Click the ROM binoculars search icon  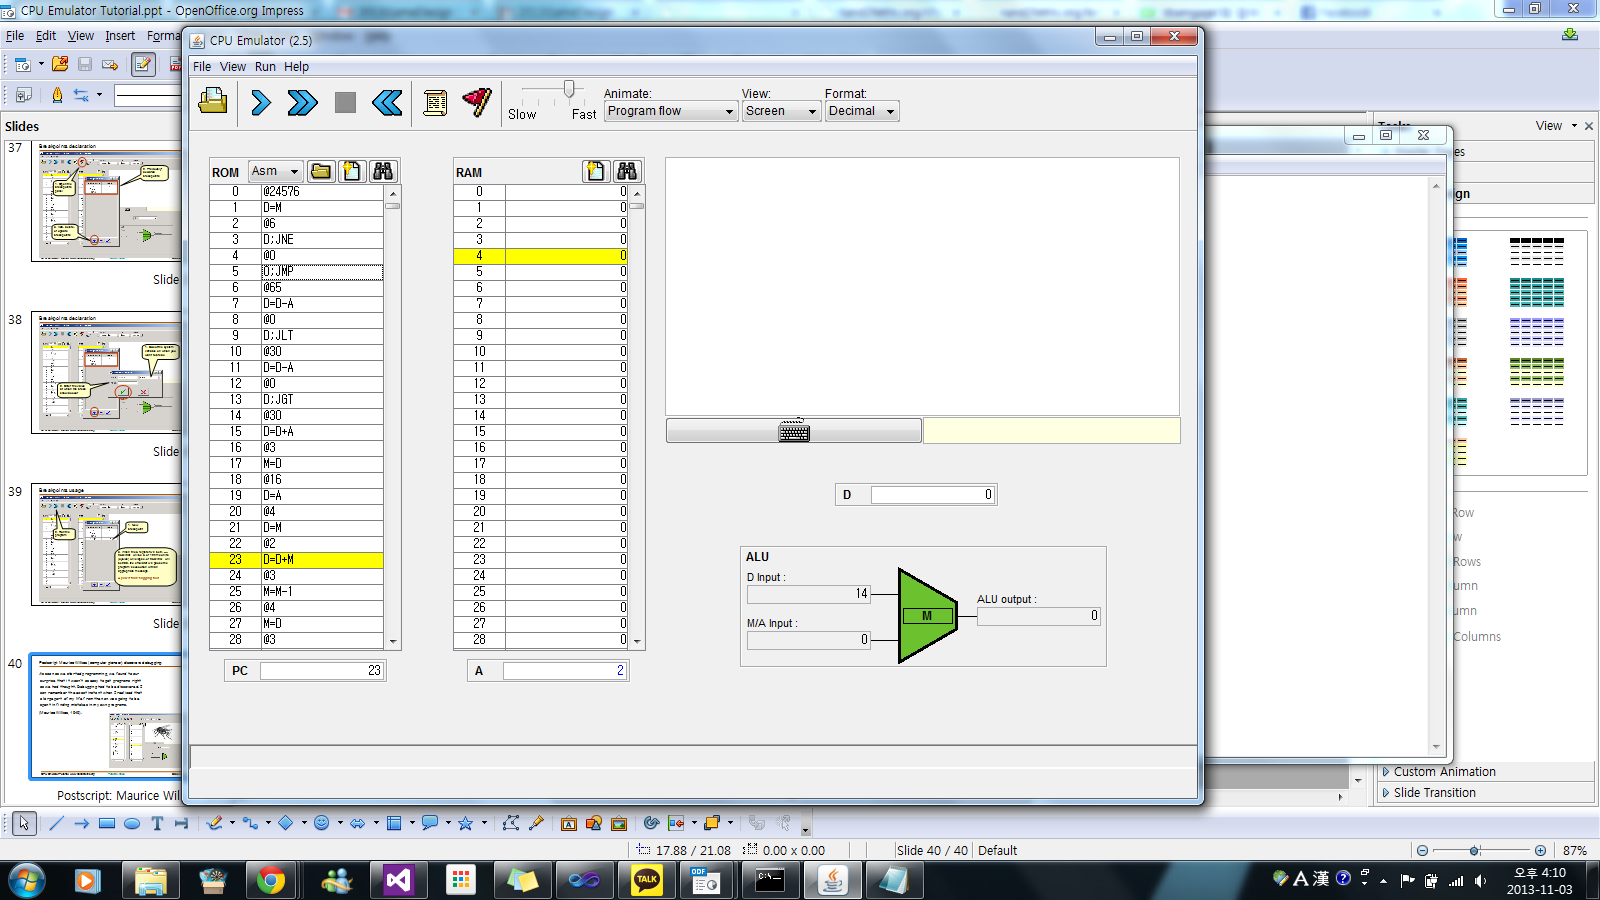pos(383,171)
